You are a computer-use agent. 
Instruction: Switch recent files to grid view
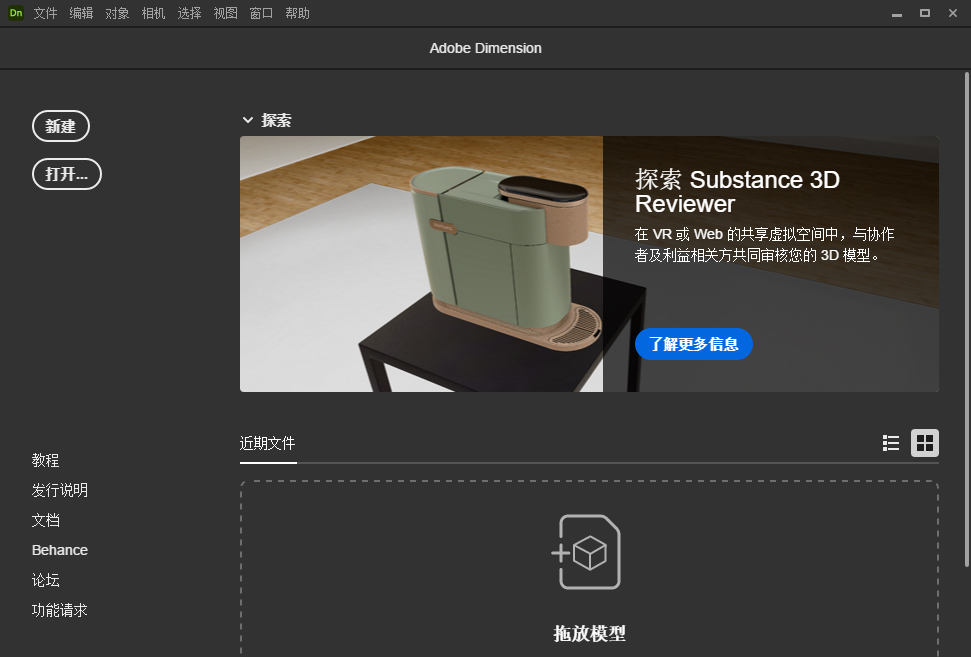pyautogui.click(x=924, y=442)
